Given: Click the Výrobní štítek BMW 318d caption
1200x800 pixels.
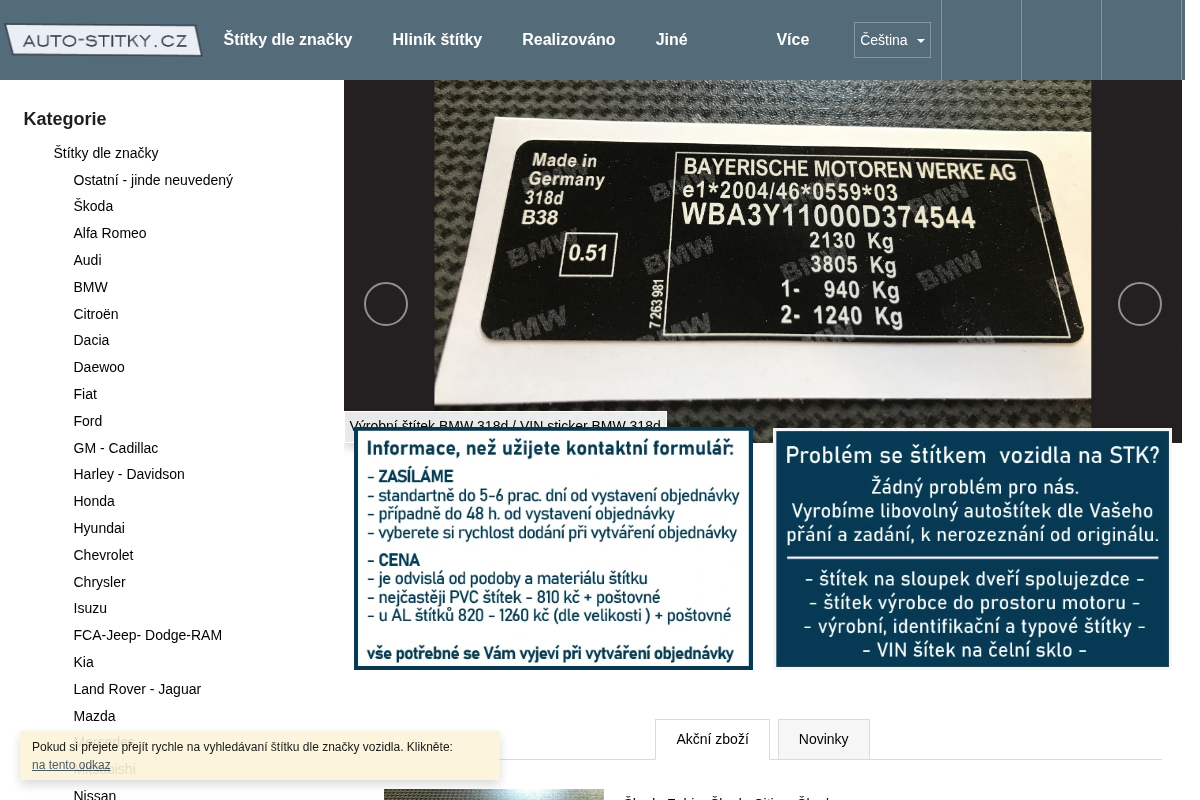Looking at the screenshot, I should pos(505,426).
